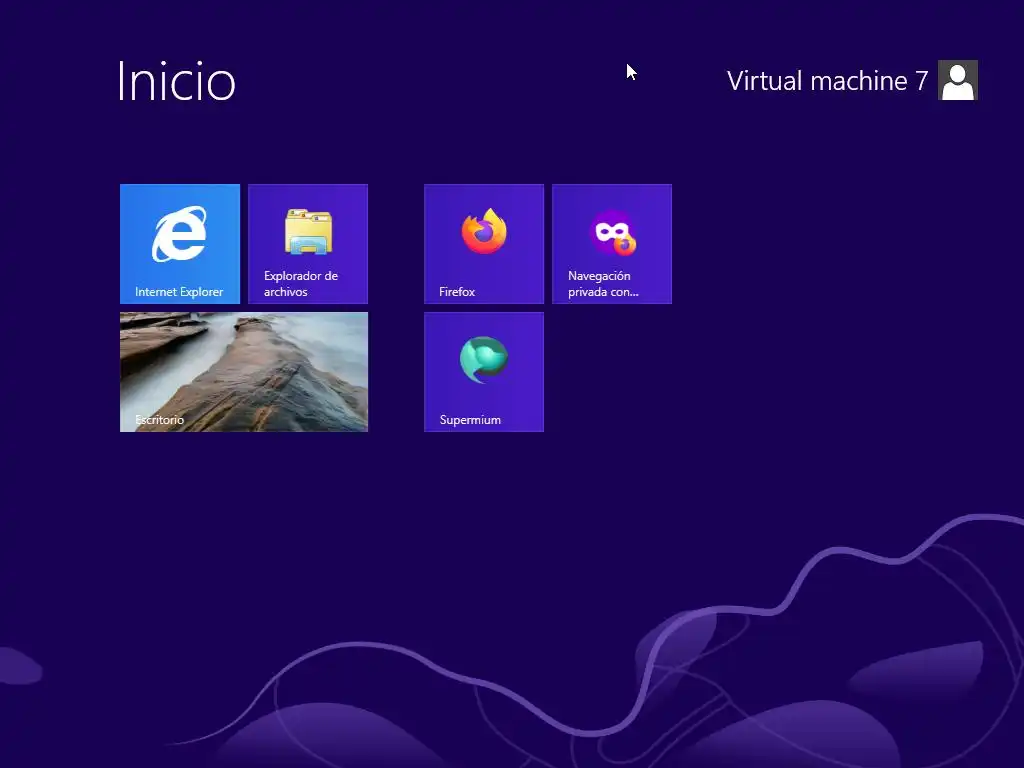Launch Explorador de archivos tile
This screenshot has width=1024, height=768.
[308, 244]
